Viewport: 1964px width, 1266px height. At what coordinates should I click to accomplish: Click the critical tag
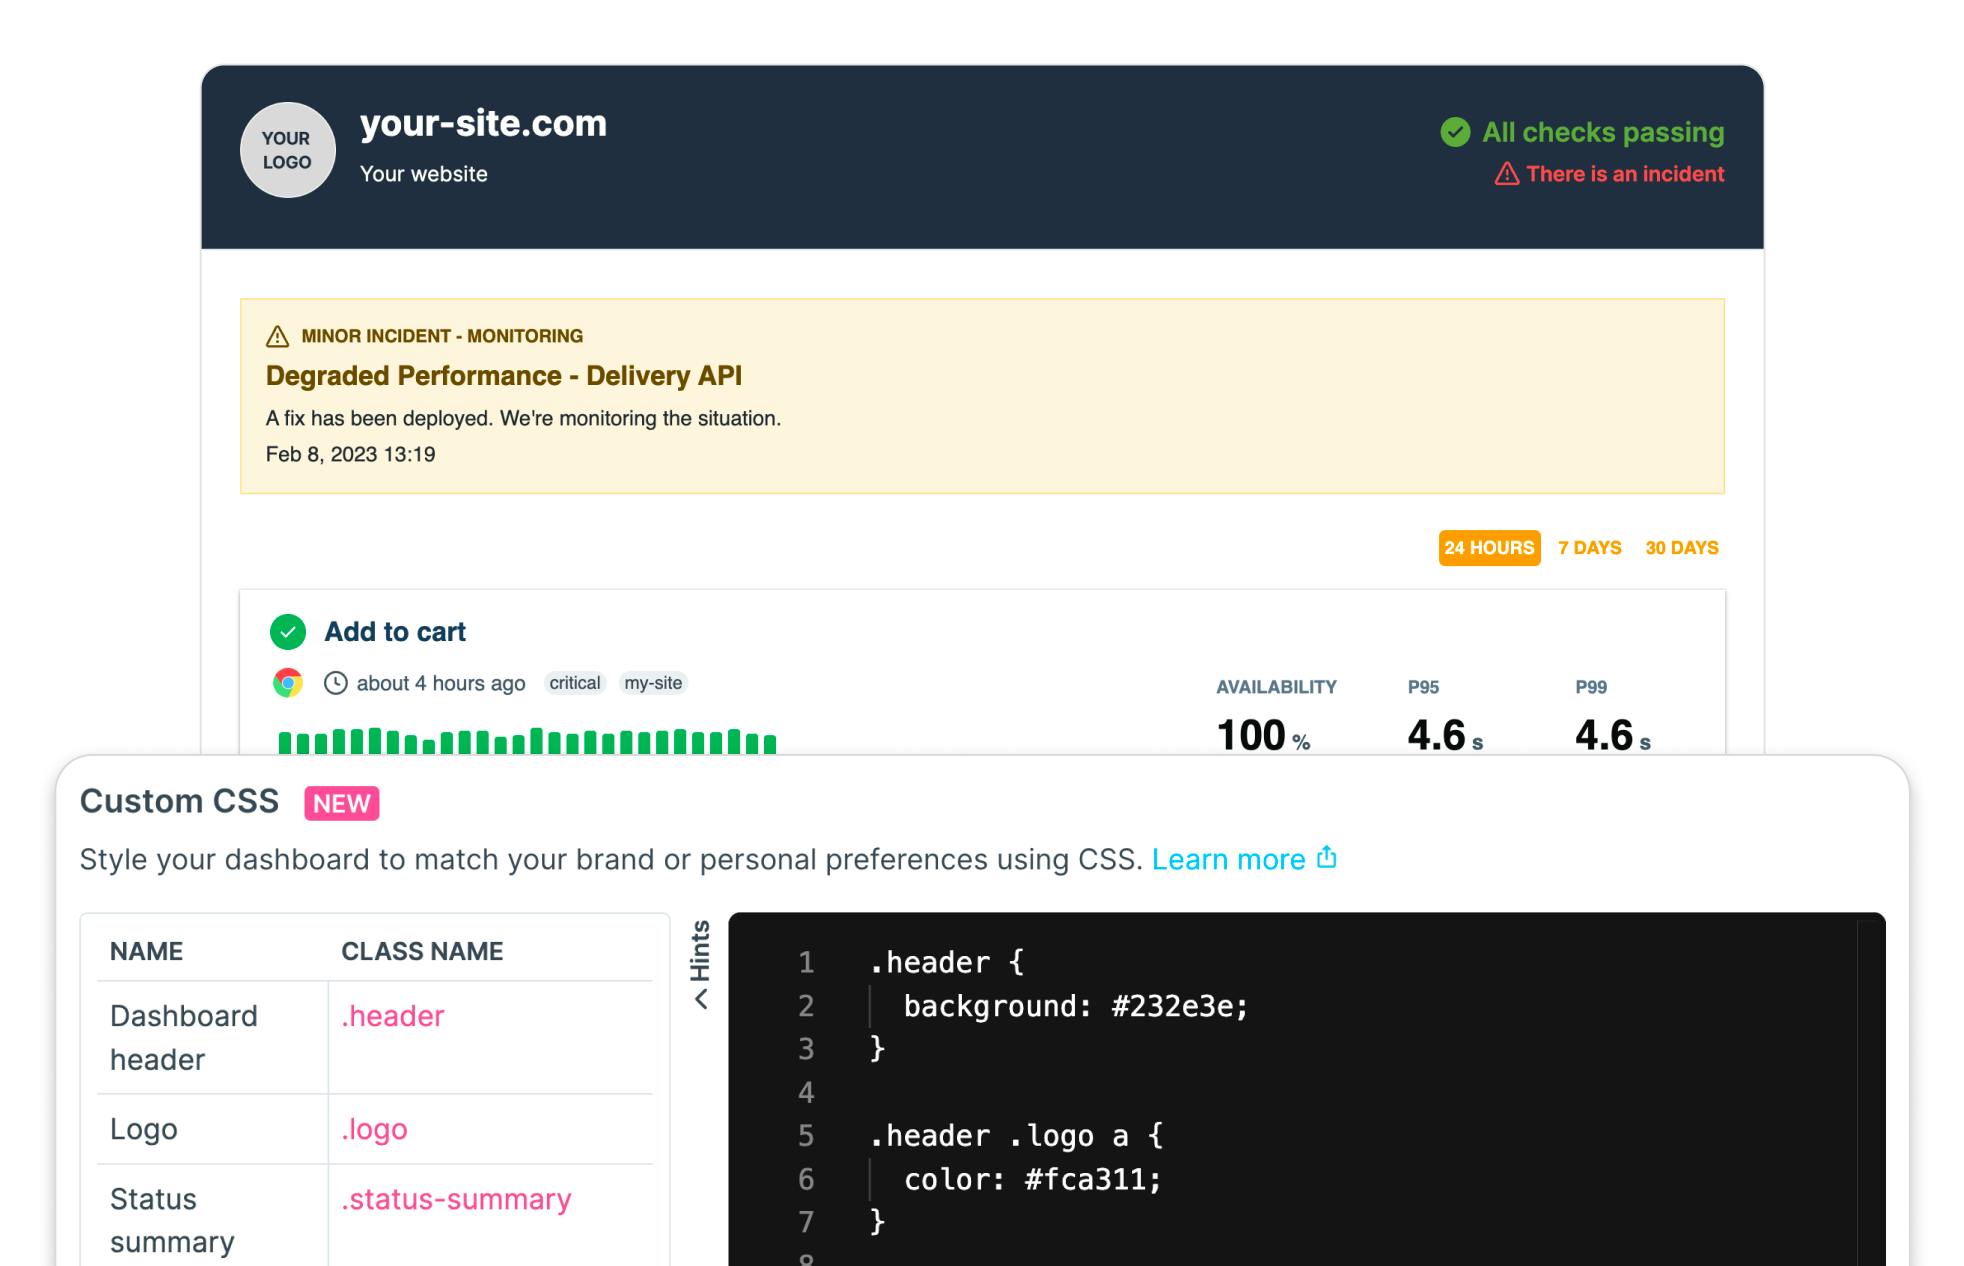575,683
